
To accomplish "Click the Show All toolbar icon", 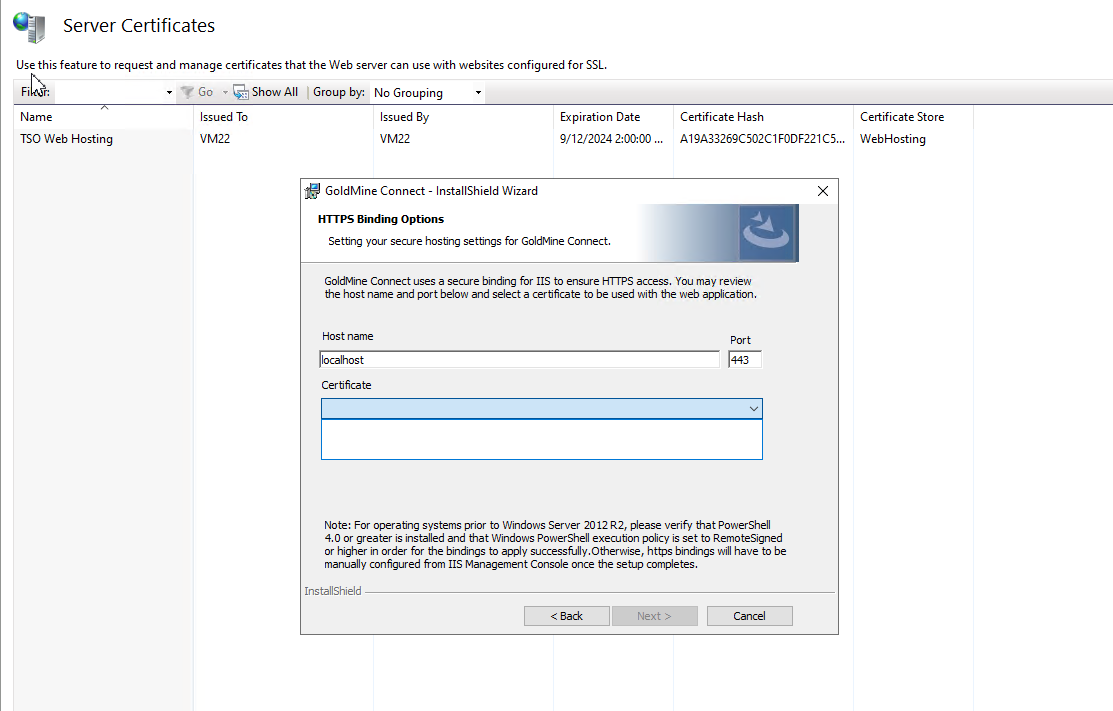I will 241,92.
